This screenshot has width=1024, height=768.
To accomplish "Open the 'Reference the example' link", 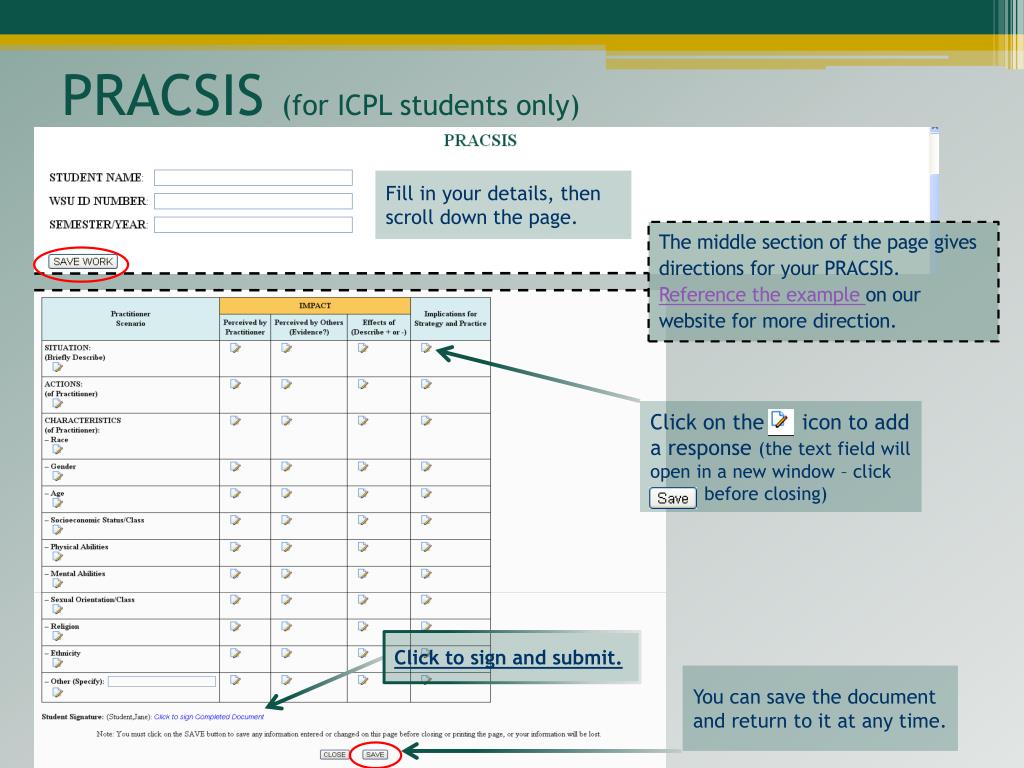I will click(x=761, y=295).
